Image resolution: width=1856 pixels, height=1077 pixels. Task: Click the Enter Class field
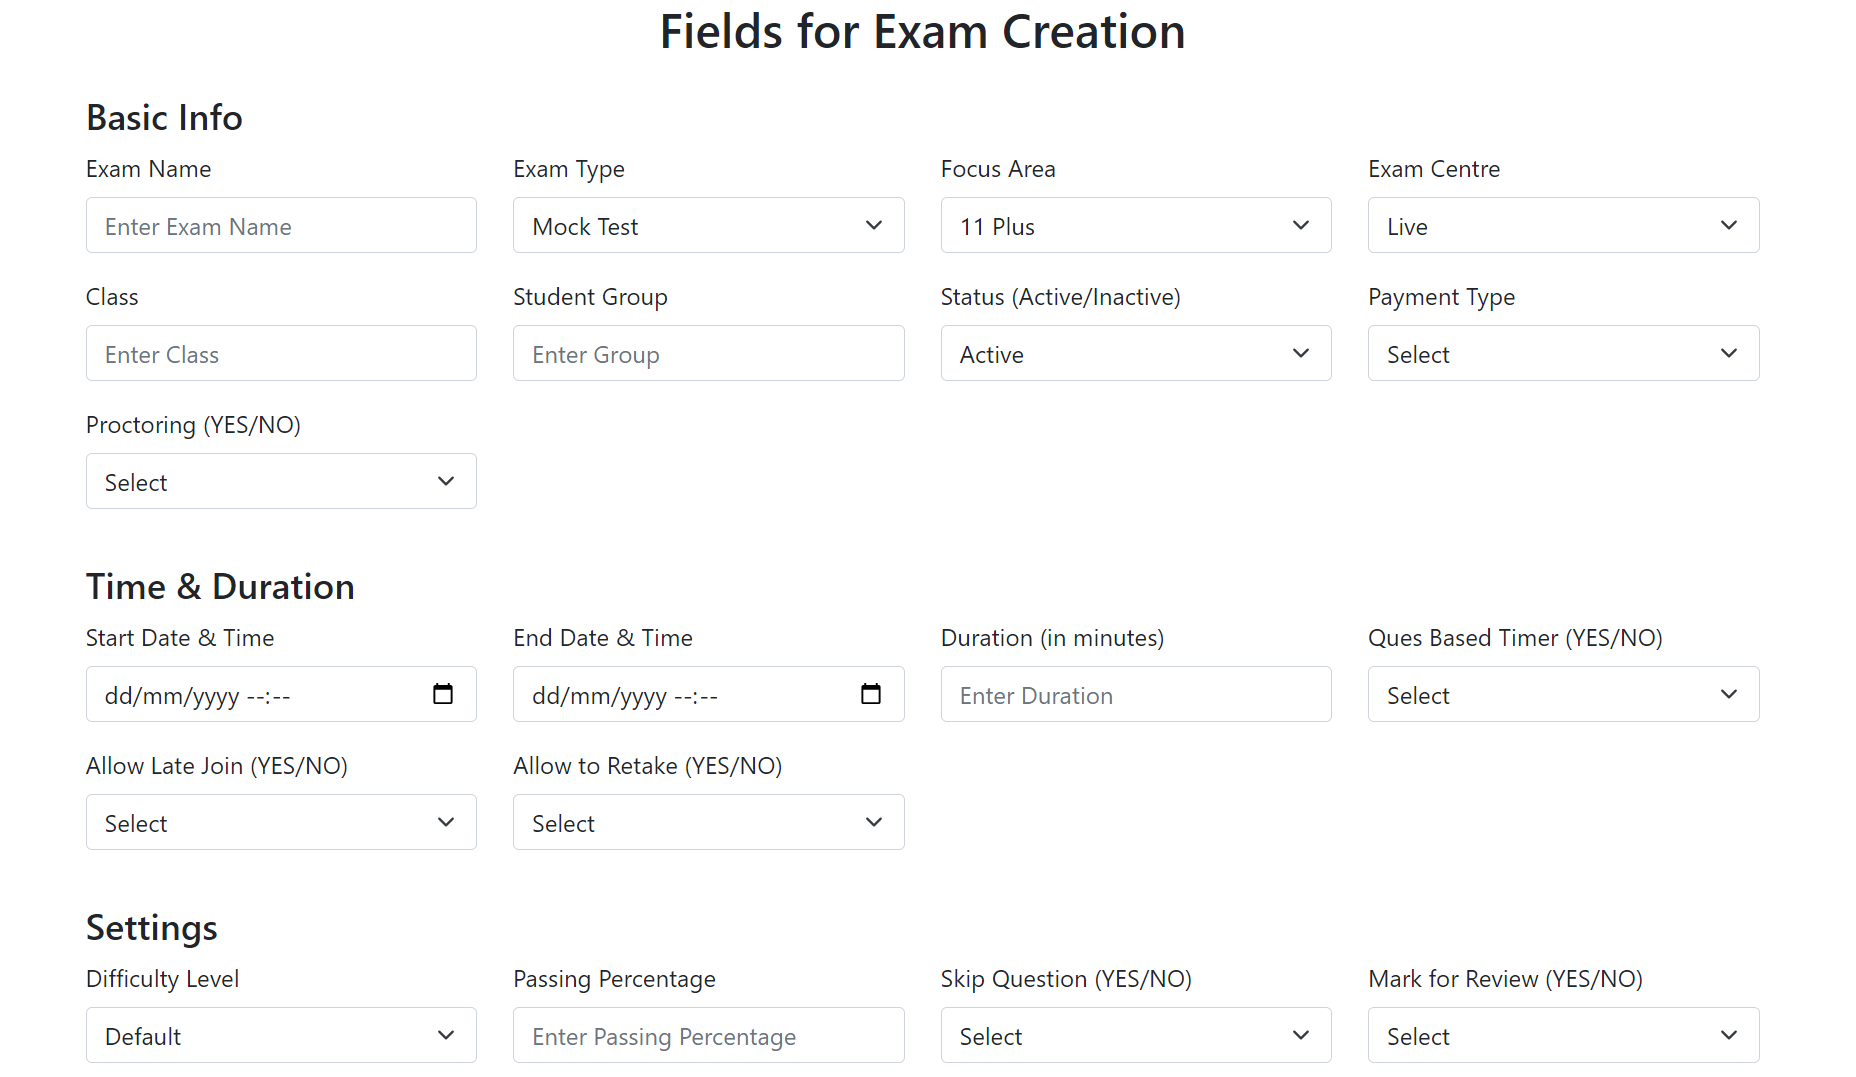pyautogui.click(x=281, y=353)
